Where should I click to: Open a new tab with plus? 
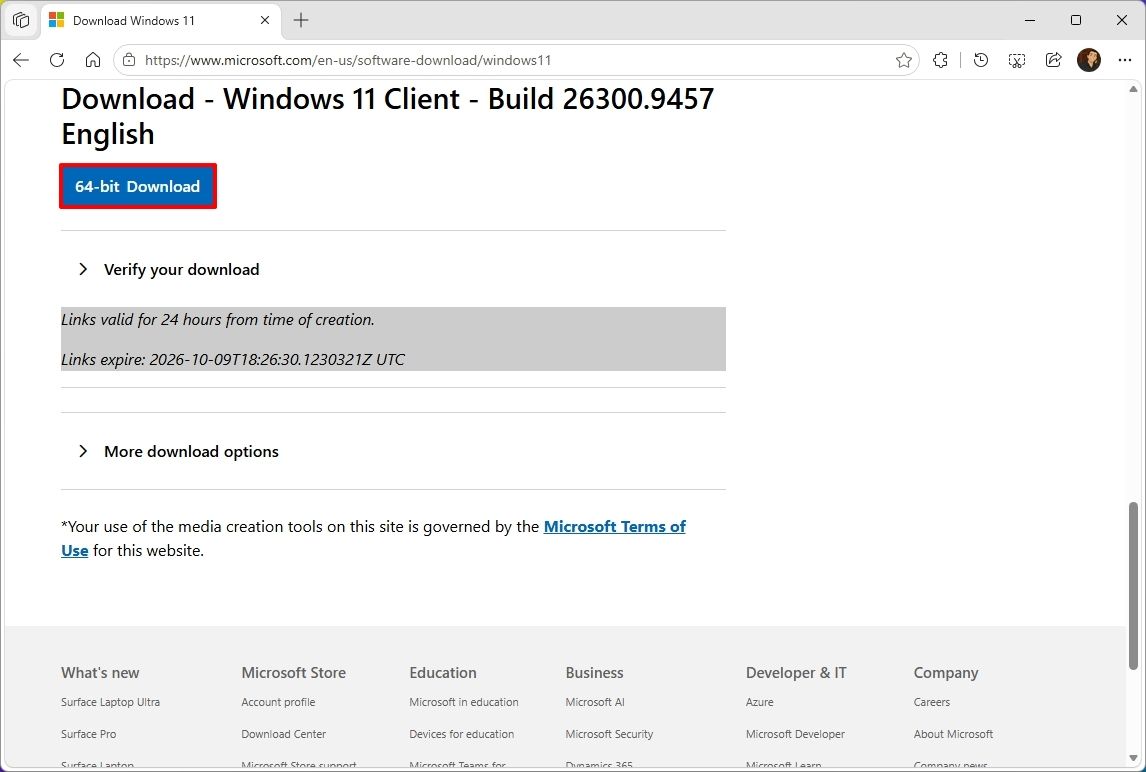click(301, 20)
